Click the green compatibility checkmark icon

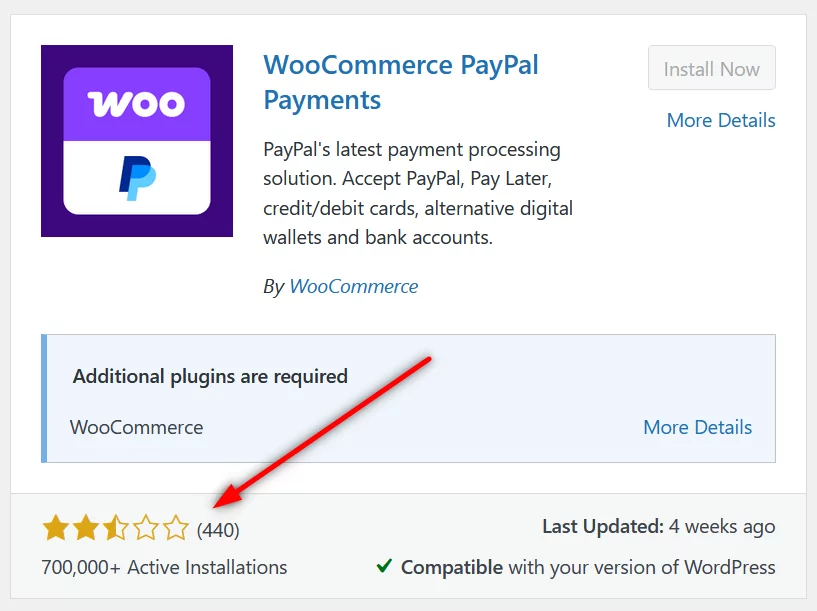coord(384,565)
